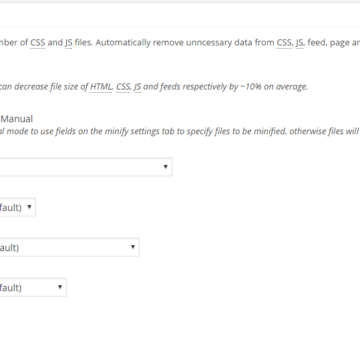Click arrow icon of the widest dropdown
360x360 pixels.
(x=165, y=167)
